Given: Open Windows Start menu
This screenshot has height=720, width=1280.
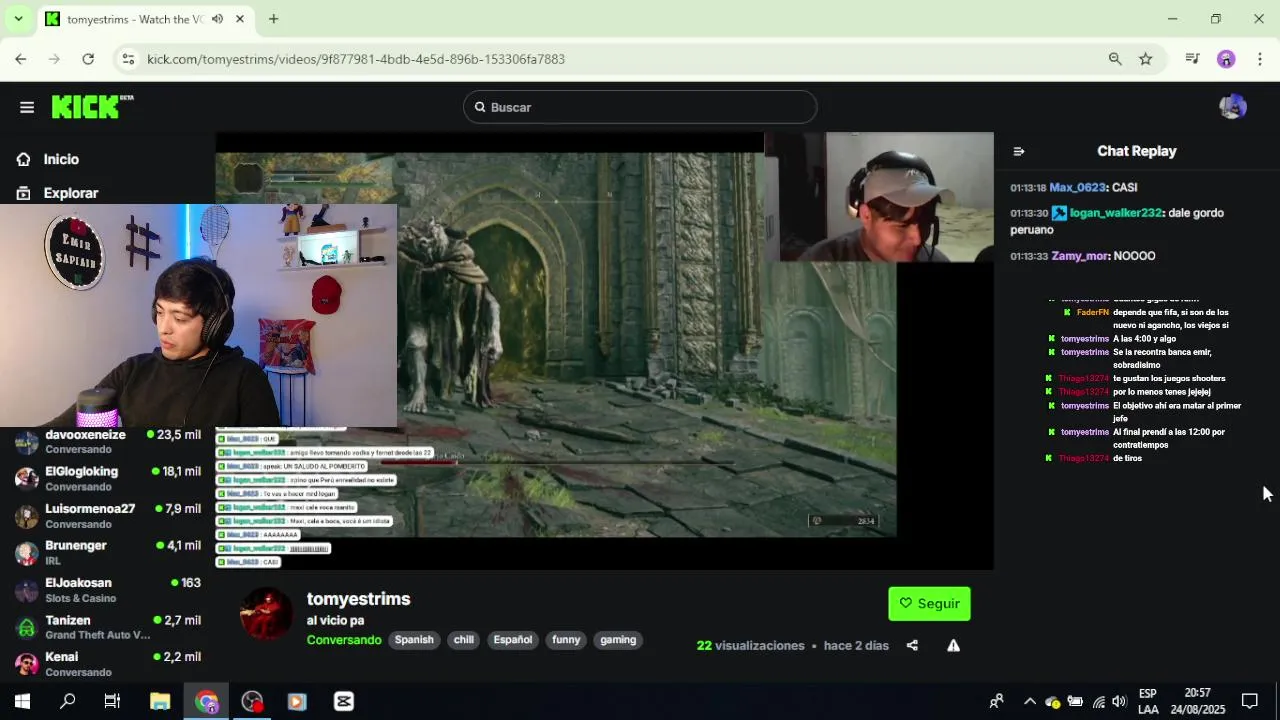Looking at the screenshot, I should pyautogui.click(x=22, y=701).
